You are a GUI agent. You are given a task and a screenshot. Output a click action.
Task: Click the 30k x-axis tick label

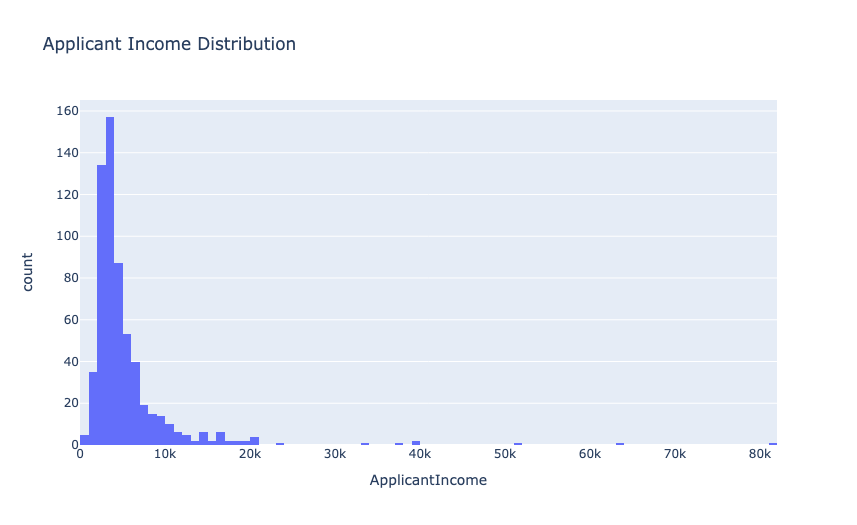point(334,455)
